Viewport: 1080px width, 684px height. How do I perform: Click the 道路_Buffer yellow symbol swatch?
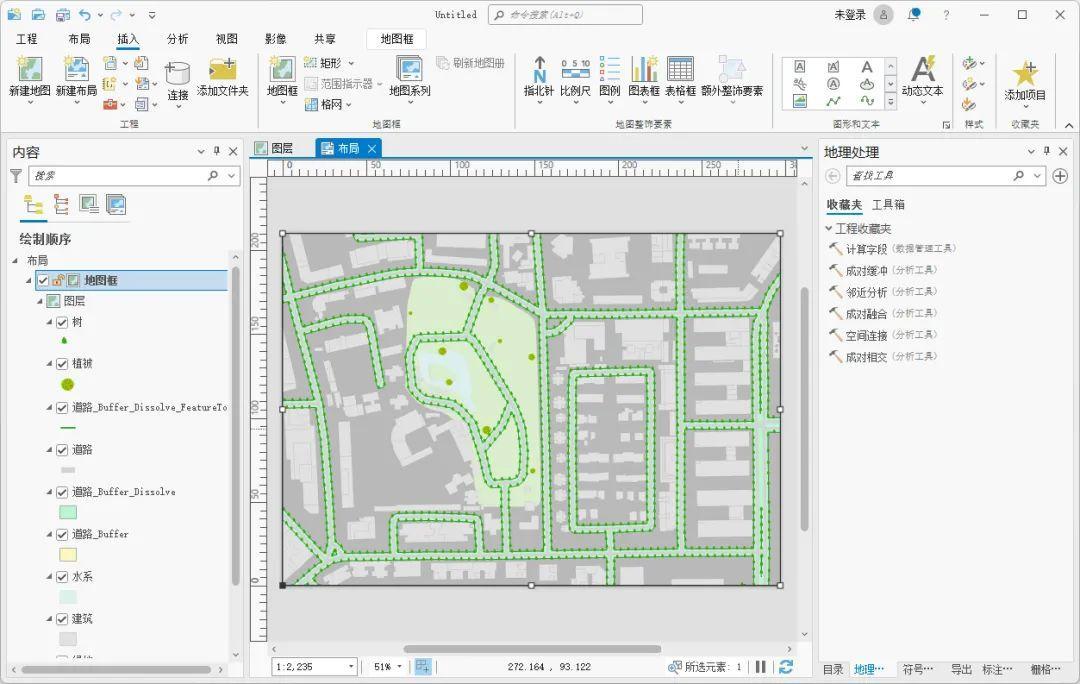(x=68, y=555)
